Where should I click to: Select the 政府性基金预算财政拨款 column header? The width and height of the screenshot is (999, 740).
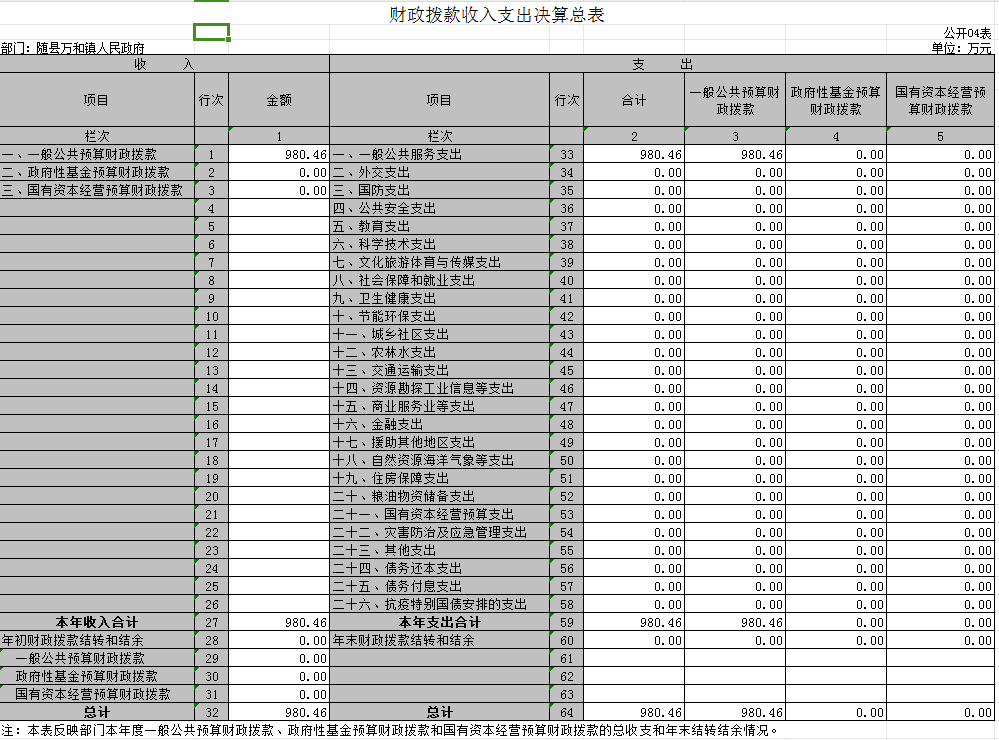pos(835,100)
